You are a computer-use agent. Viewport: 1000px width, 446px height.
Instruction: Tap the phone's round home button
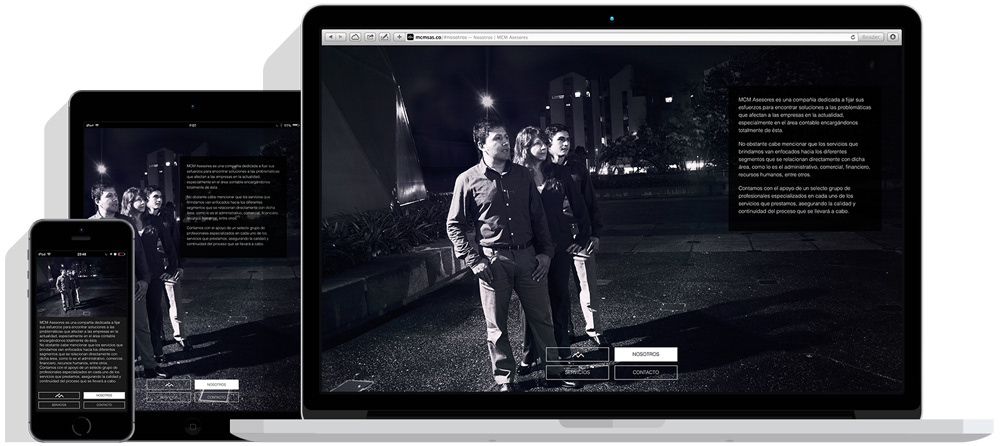(82, 426)
